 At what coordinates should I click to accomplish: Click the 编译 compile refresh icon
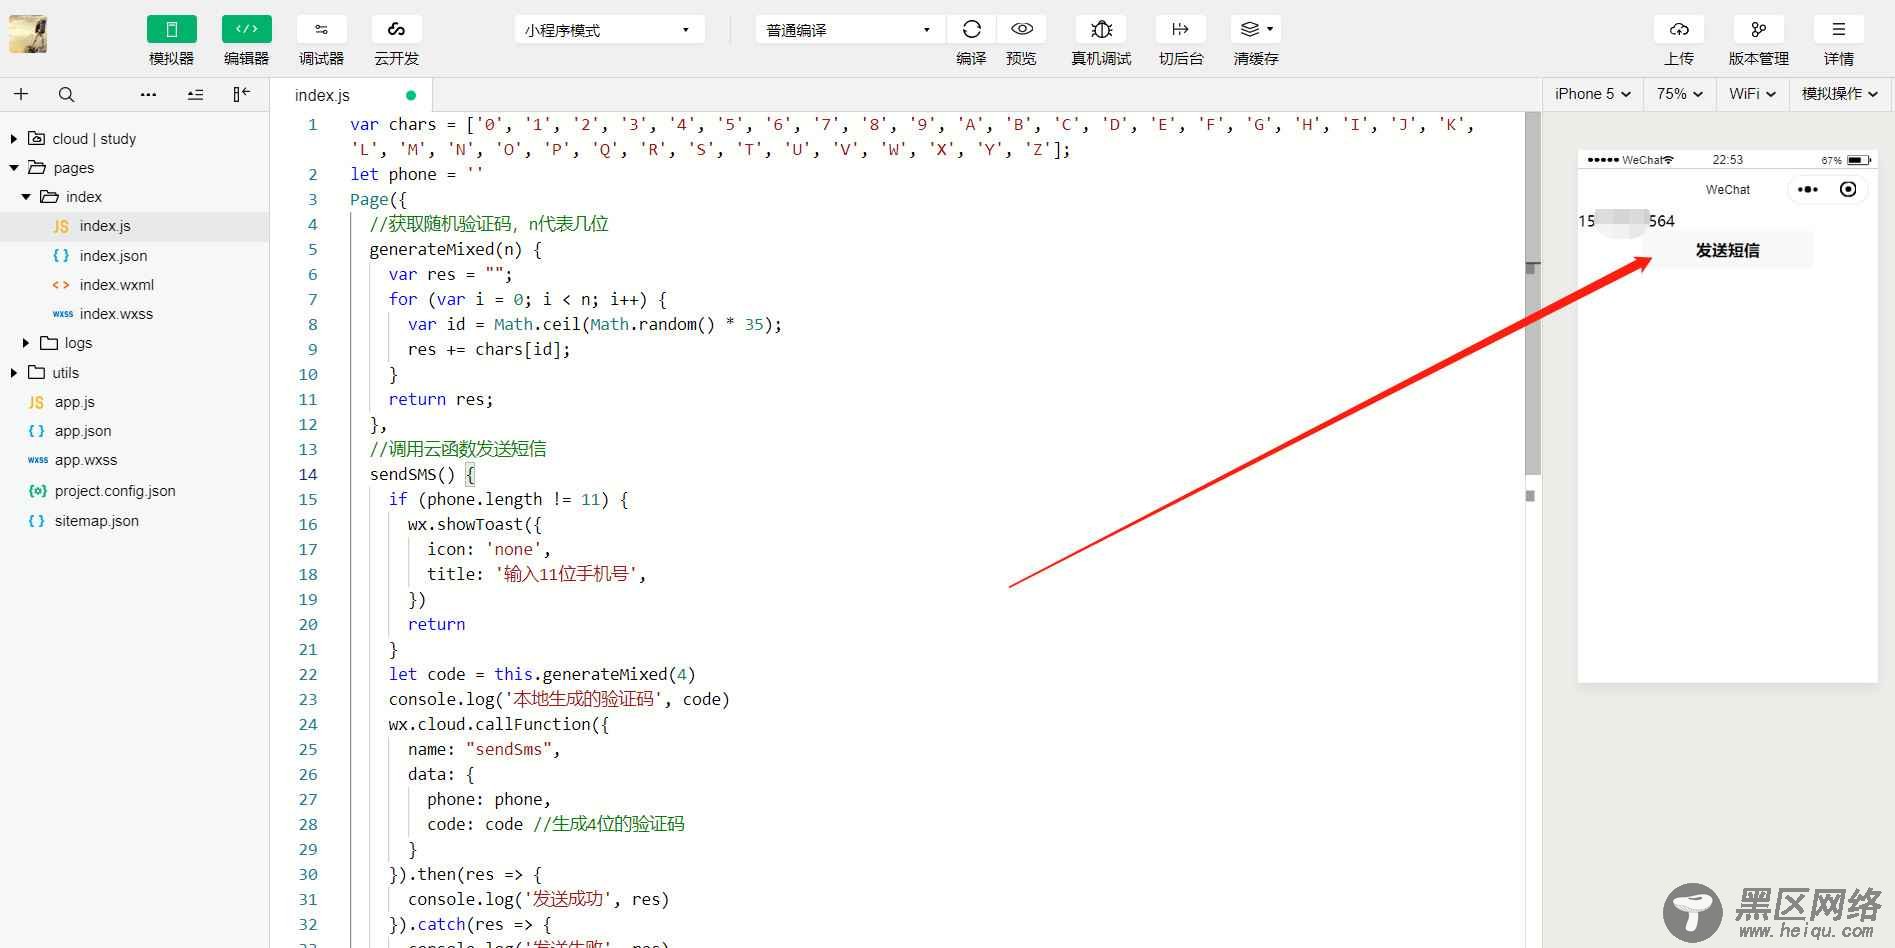(971, 30)
